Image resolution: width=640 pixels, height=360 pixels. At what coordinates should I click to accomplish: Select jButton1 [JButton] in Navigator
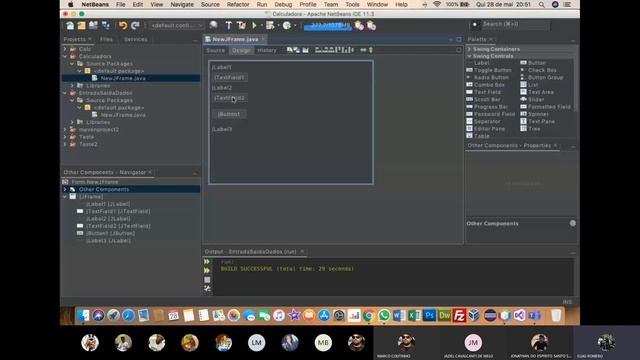tap(110, 233)
